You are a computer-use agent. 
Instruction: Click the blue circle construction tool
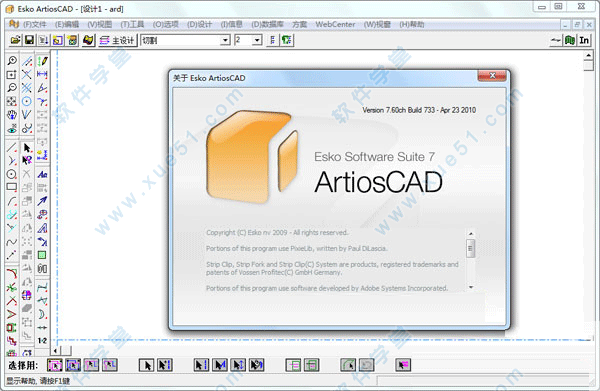[26, 101]
